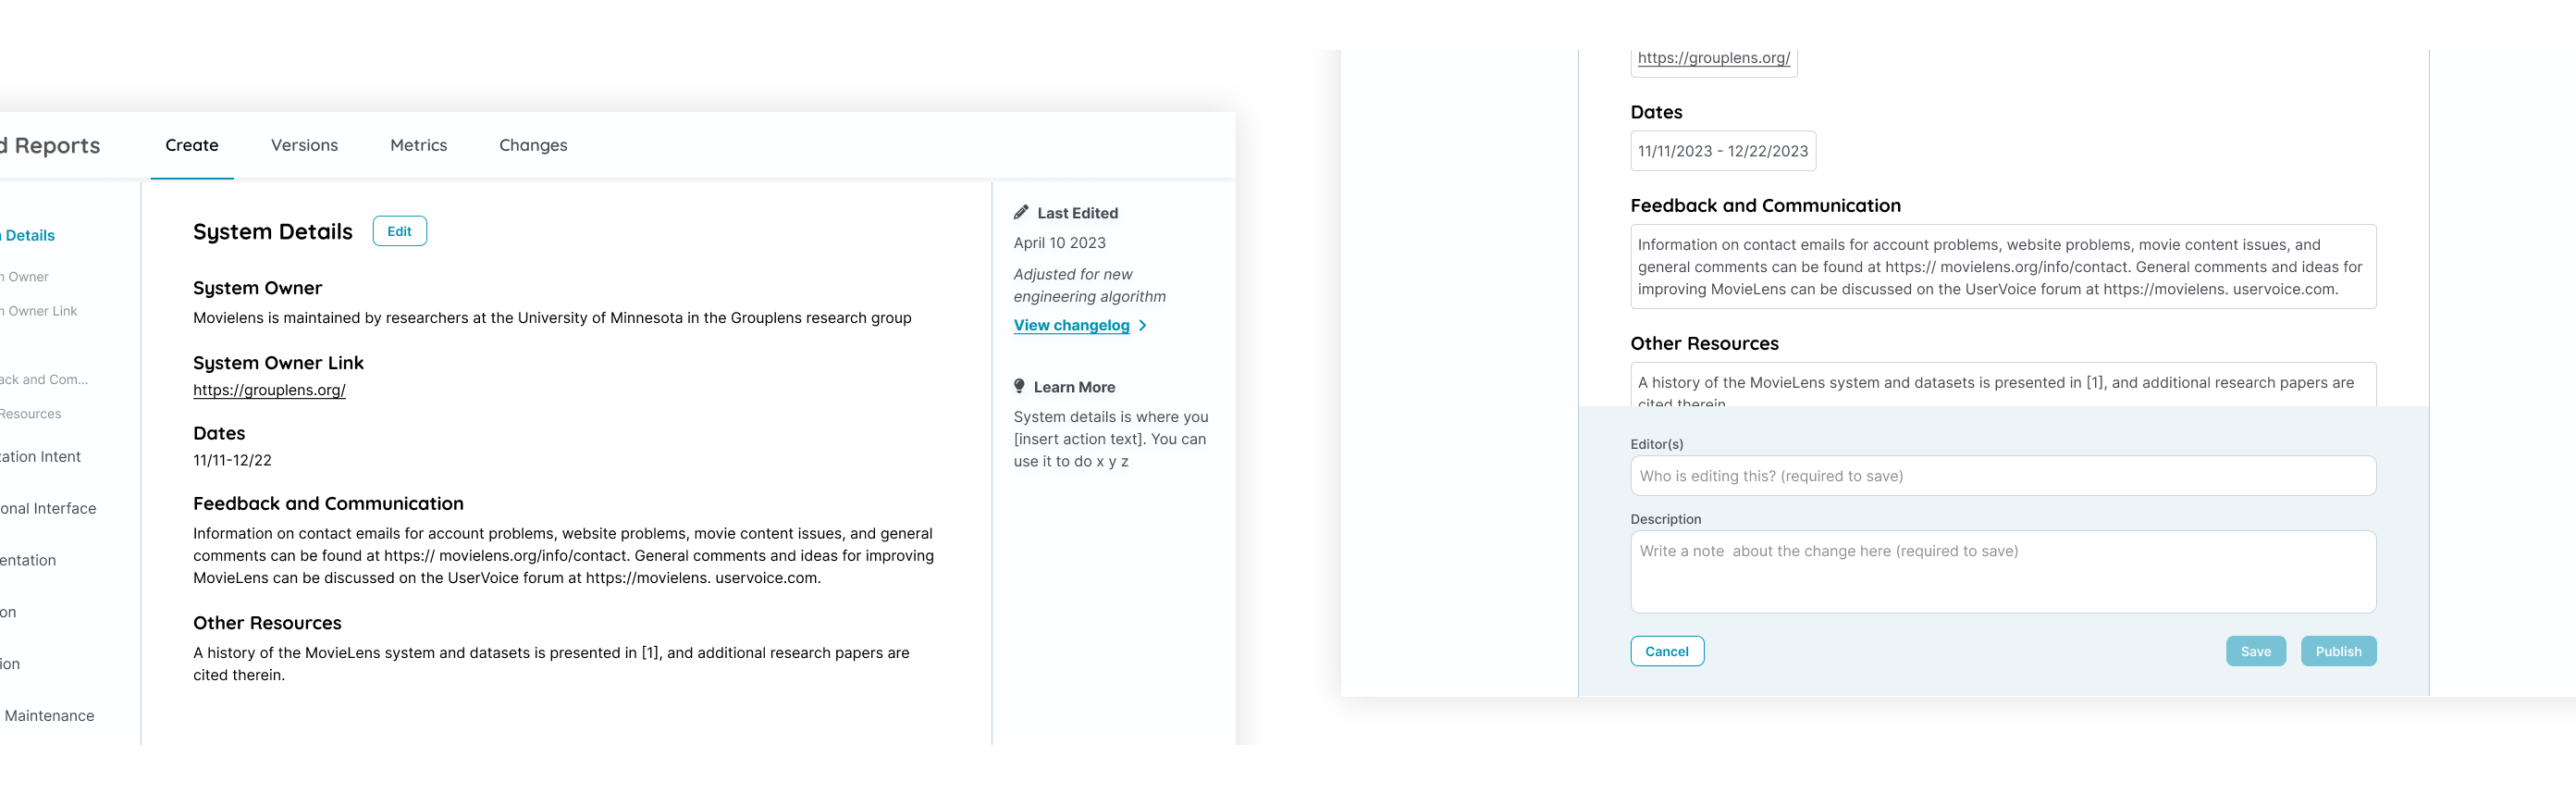The image size is (2576, 794).
Task: Select System Owner Link in the sidebar
Action: [x=39, y=311]
